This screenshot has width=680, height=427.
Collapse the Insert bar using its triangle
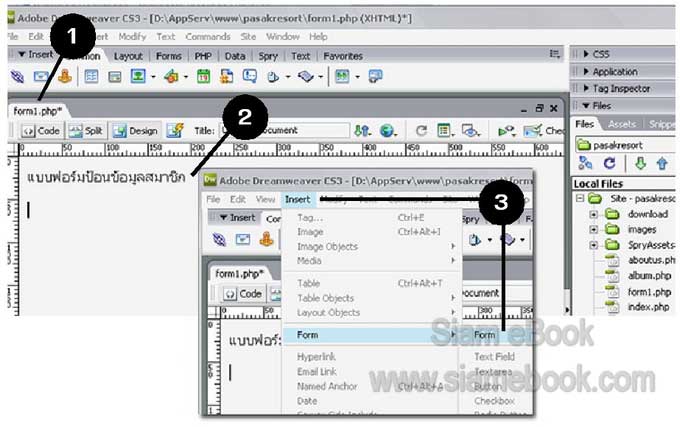[x=22, y=54]
